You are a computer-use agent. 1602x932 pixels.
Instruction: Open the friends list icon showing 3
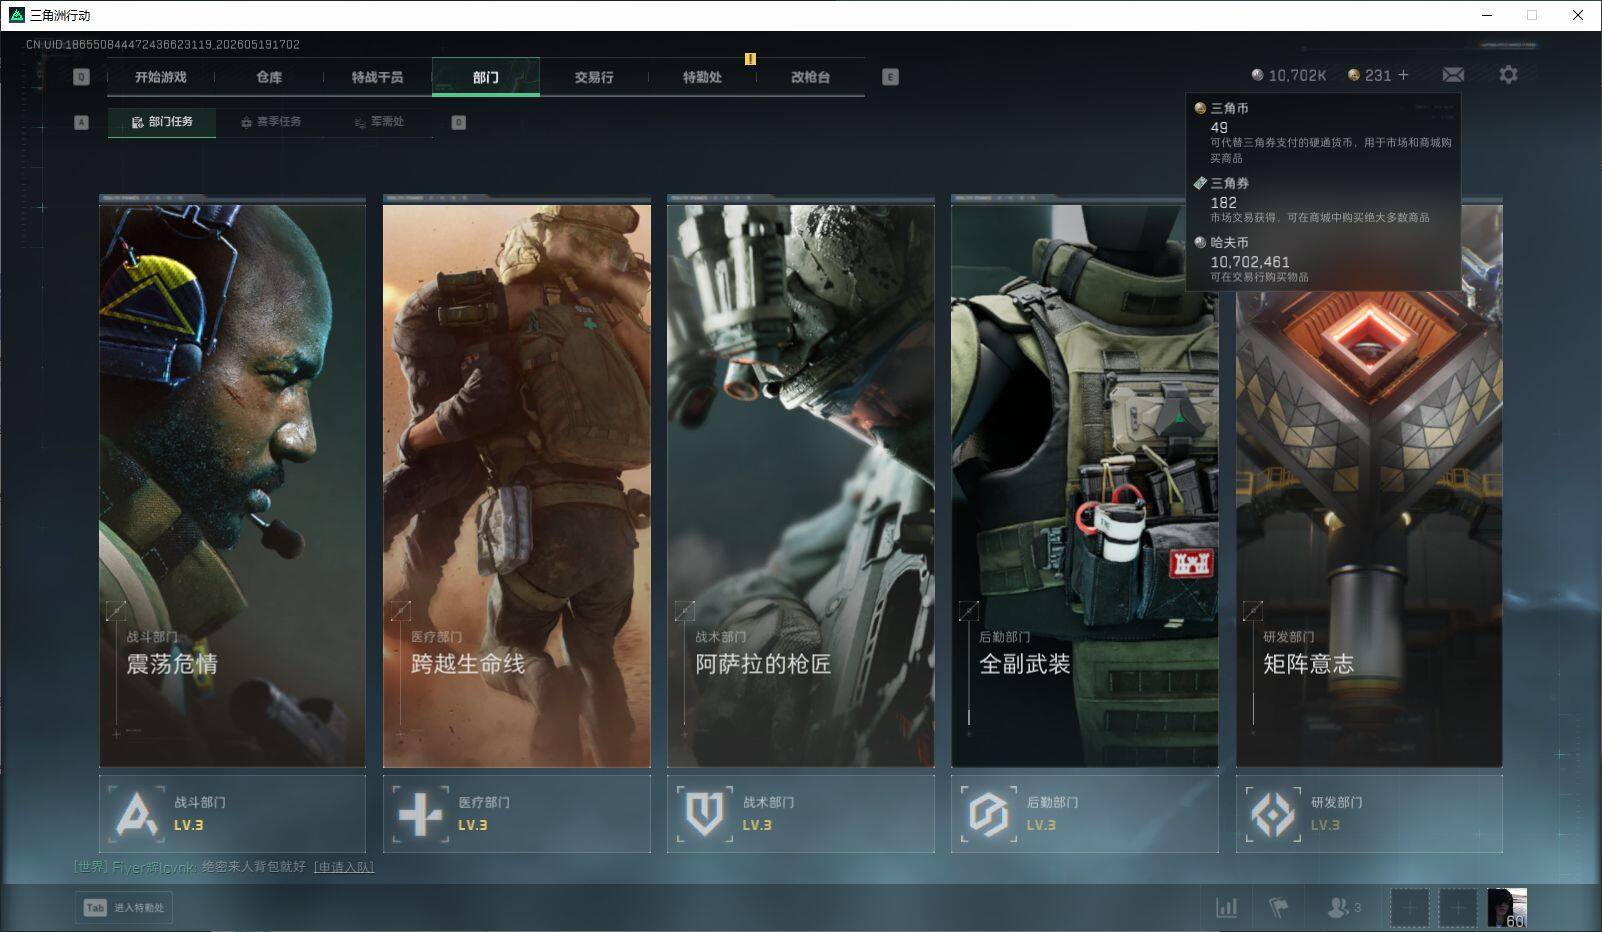click(x=1343, y=907)
